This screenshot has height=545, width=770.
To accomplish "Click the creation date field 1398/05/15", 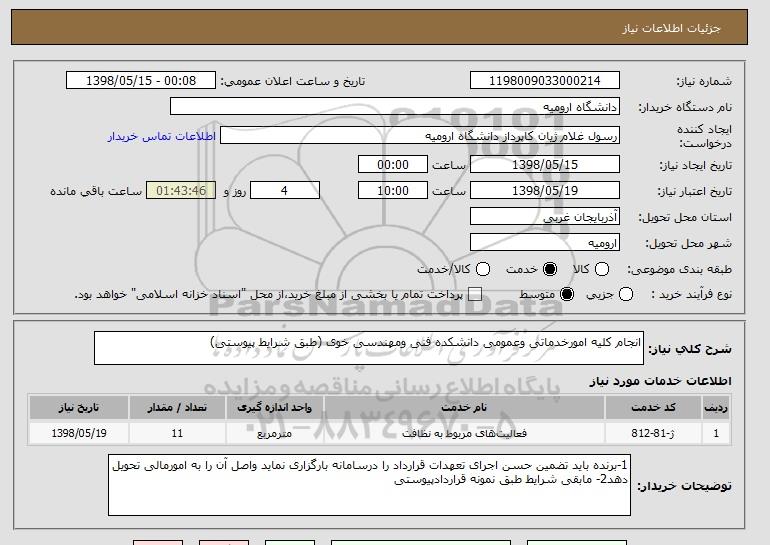I will [545, 164].
